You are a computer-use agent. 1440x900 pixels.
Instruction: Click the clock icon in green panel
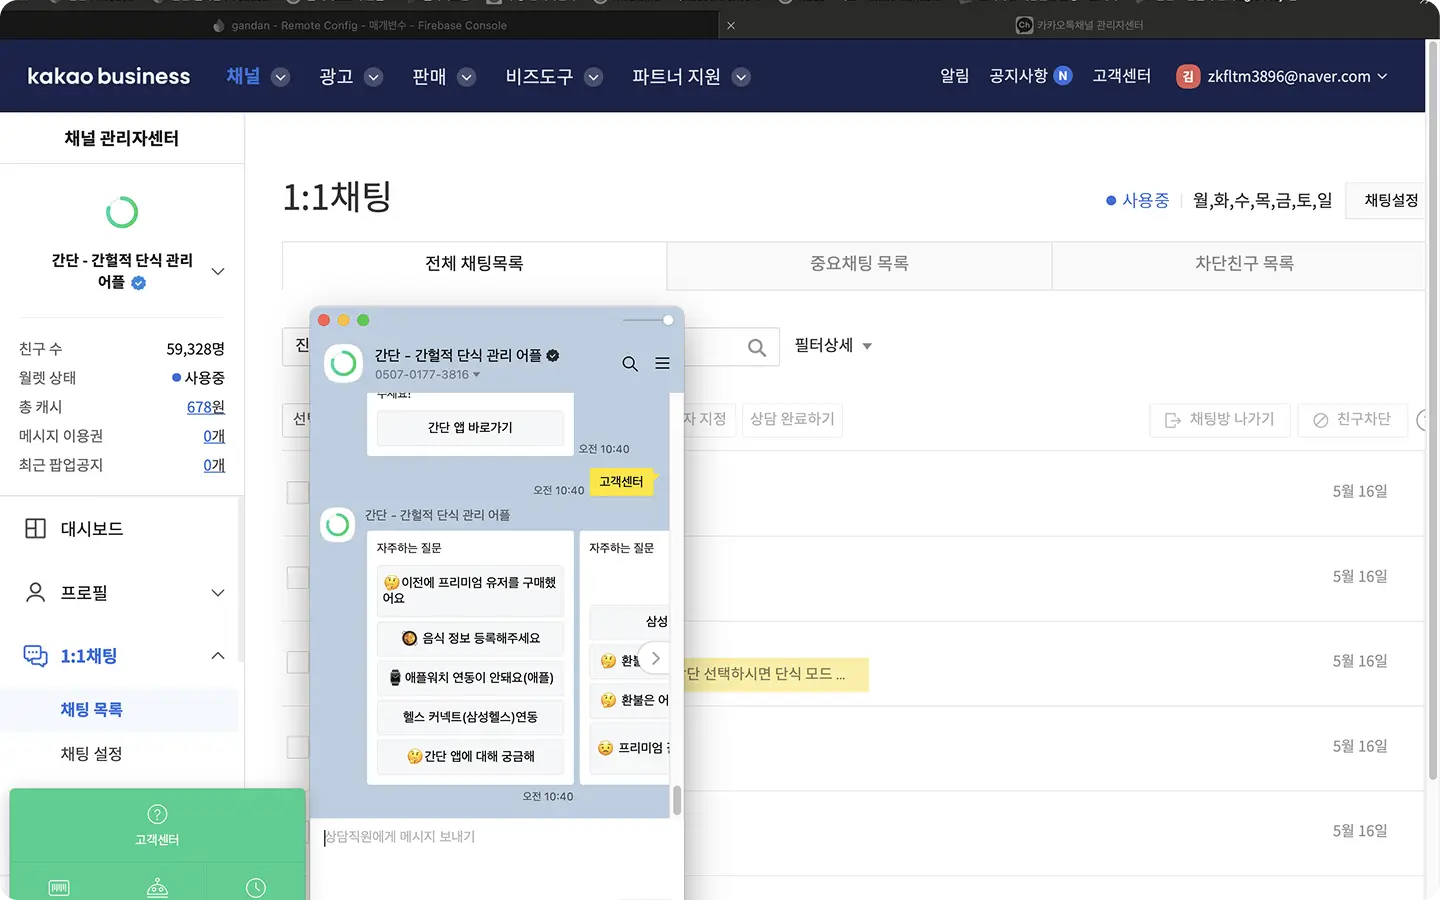pyautogui.click(x=256, y=888)
